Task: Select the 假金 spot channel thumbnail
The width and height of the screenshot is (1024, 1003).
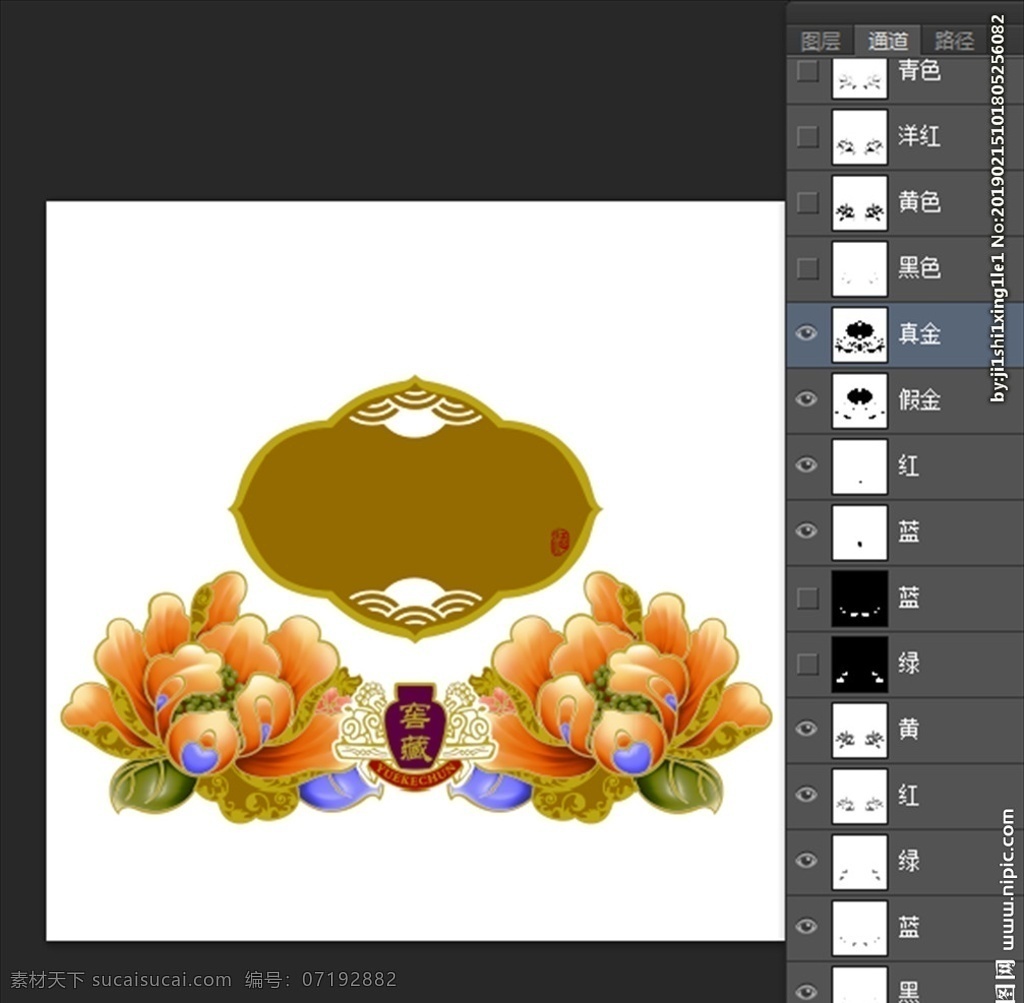Action: coord(859,401)
